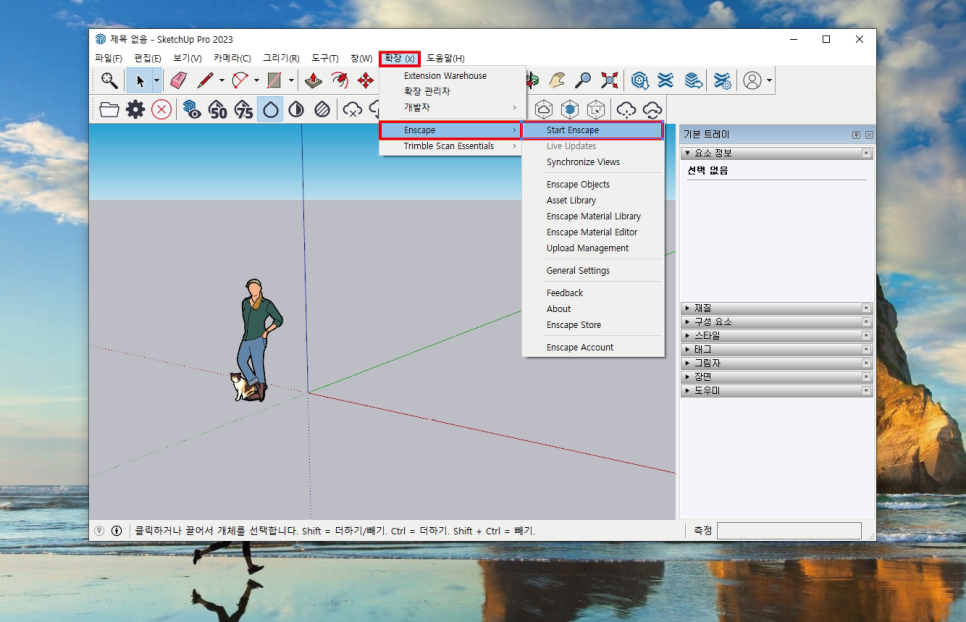Viewport: 966px width, 622px height.
Task: Select the Pan hand tool
Action: (557, 81)
